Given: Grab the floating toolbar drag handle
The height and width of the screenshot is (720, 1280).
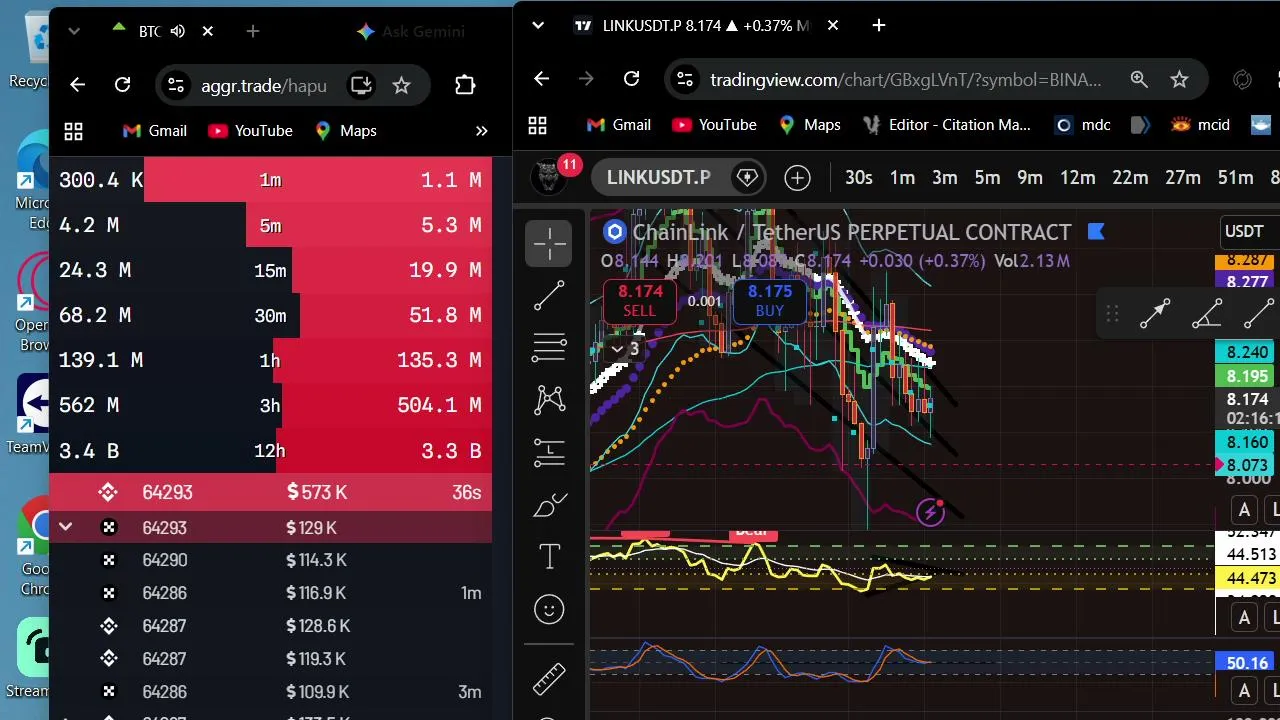Looking at the screenshot, I should 1112,315.
